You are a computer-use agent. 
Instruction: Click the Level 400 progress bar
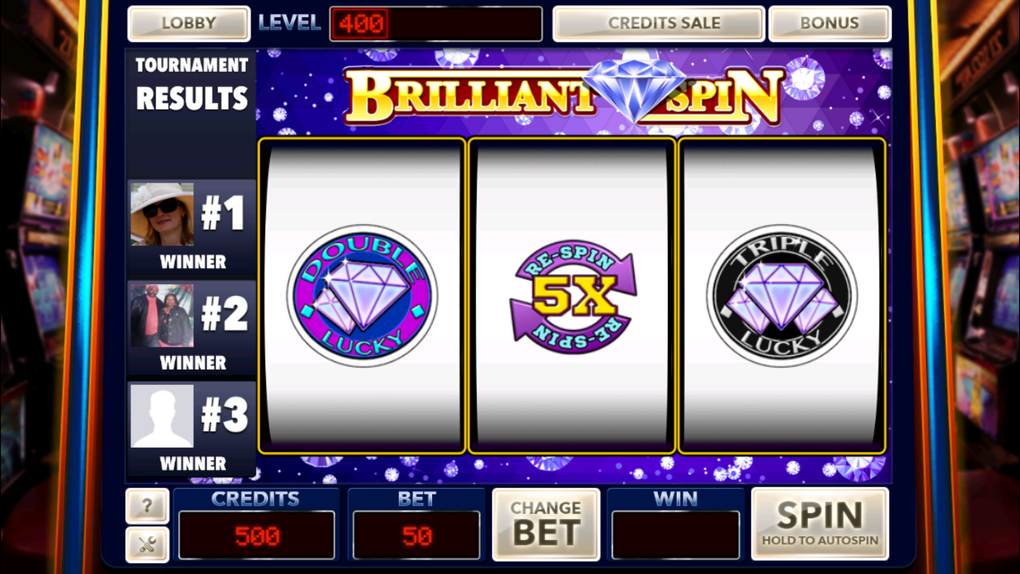click(436, 24)
